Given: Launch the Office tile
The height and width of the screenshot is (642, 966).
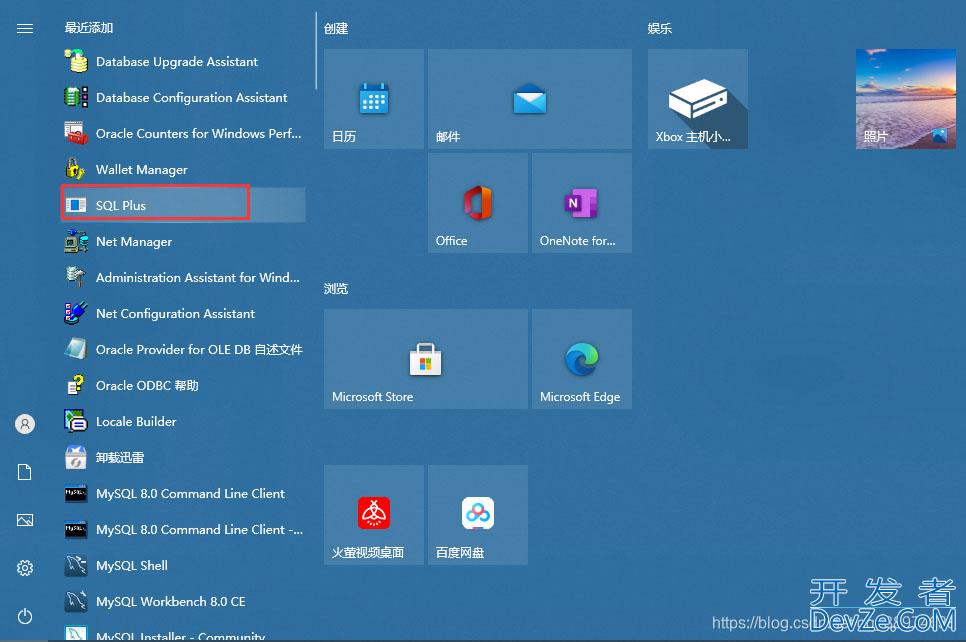Looking at the screenshot, I should [478, 203].
